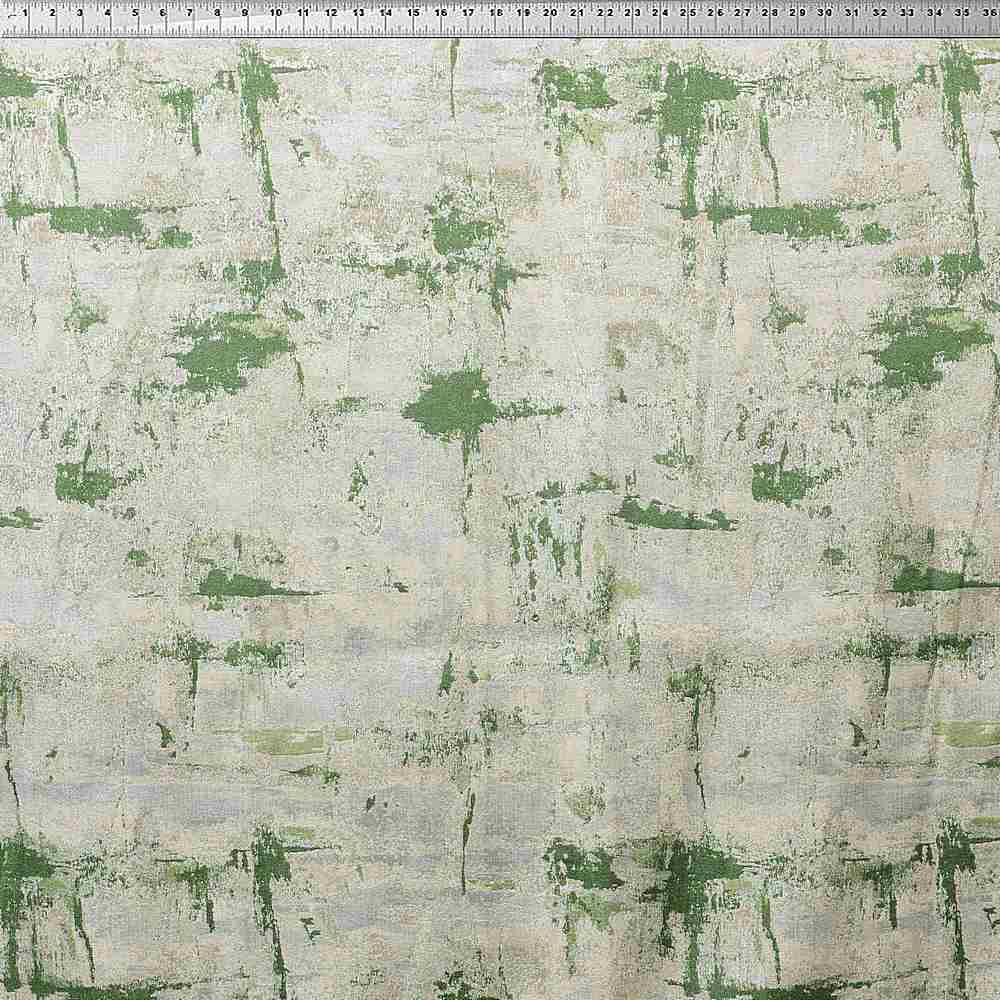Click the number 33 on the ruler
The width and height of the screenshot is (1000, 1000).
[907, 12]
